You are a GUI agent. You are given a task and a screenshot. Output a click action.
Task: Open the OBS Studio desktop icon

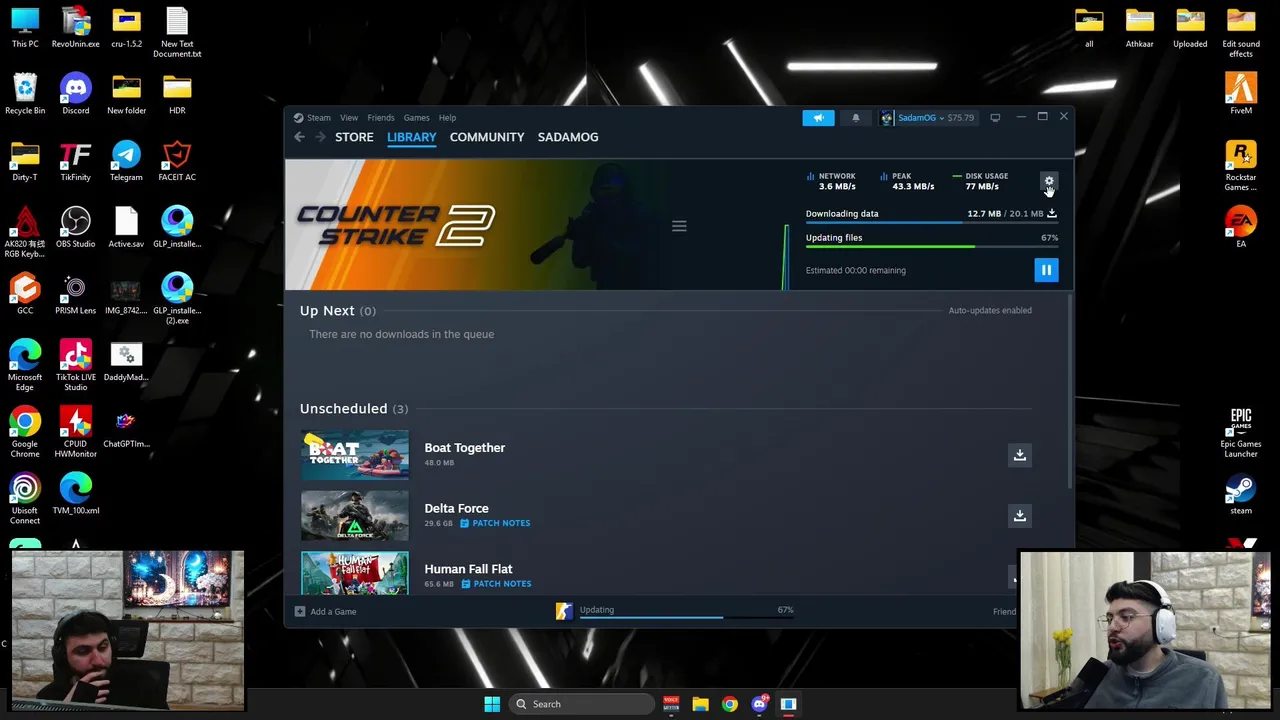(x=76, y=227)
